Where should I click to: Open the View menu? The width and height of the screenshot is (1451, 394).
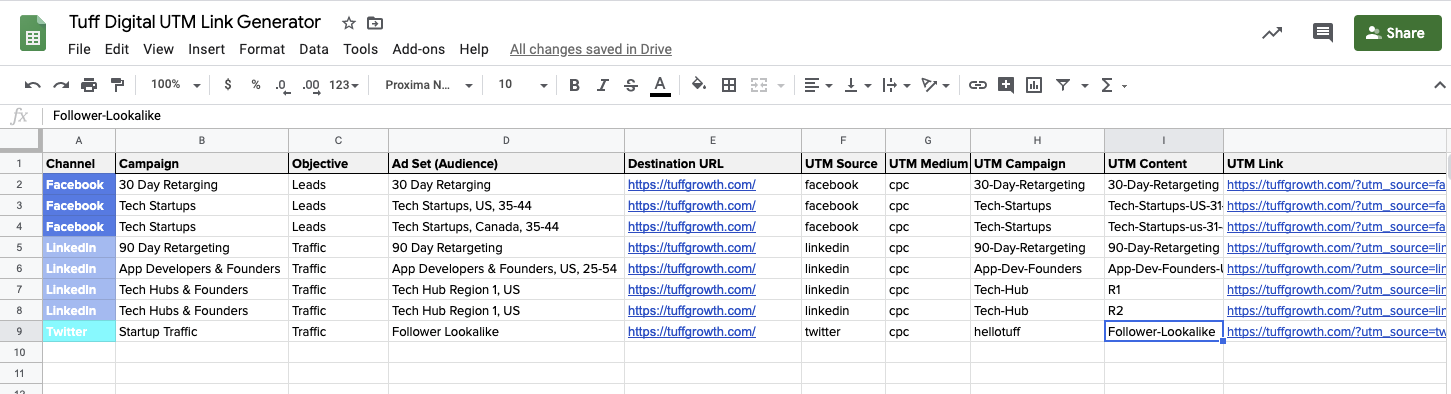pos(158,49)
